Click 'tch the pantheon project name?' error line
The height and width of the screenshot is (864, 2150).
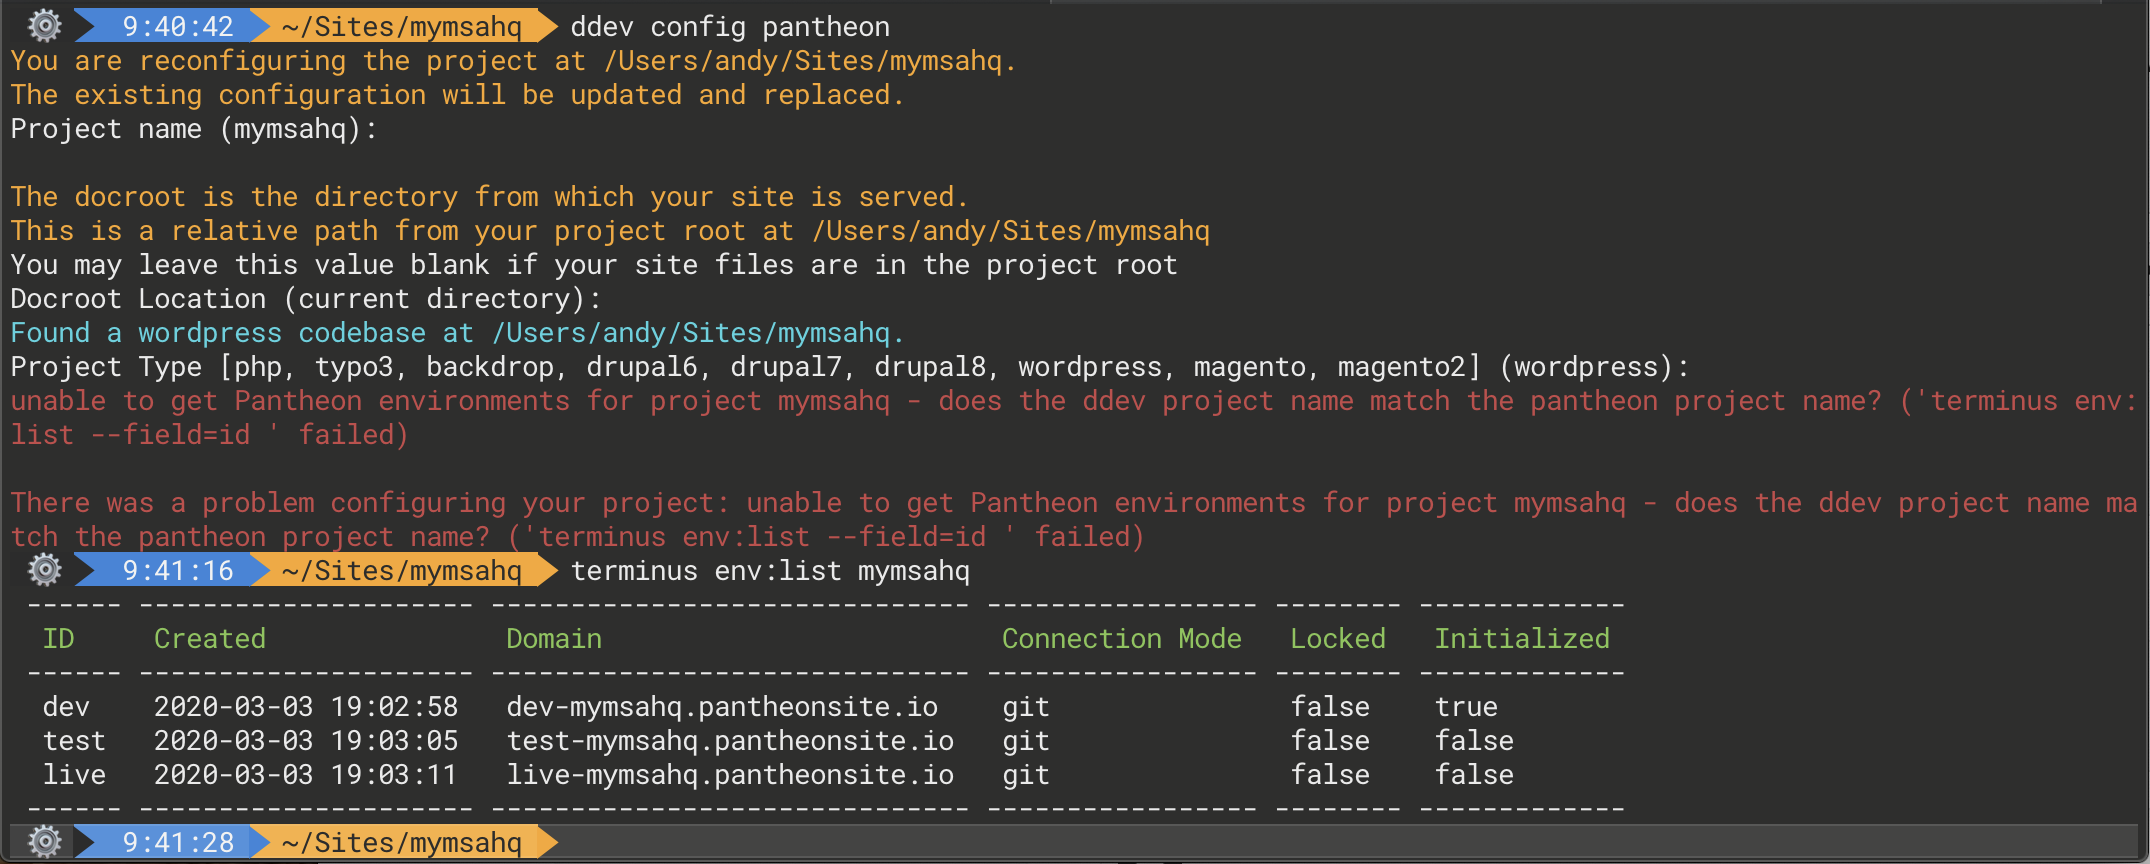[577, 537]
